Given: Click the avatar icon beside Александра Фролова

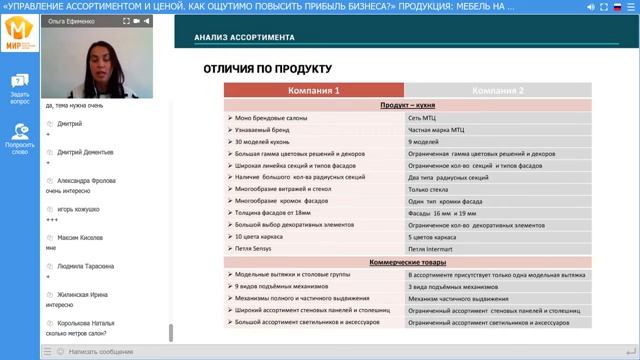Looking at the screenshot, I should [50, 180].
